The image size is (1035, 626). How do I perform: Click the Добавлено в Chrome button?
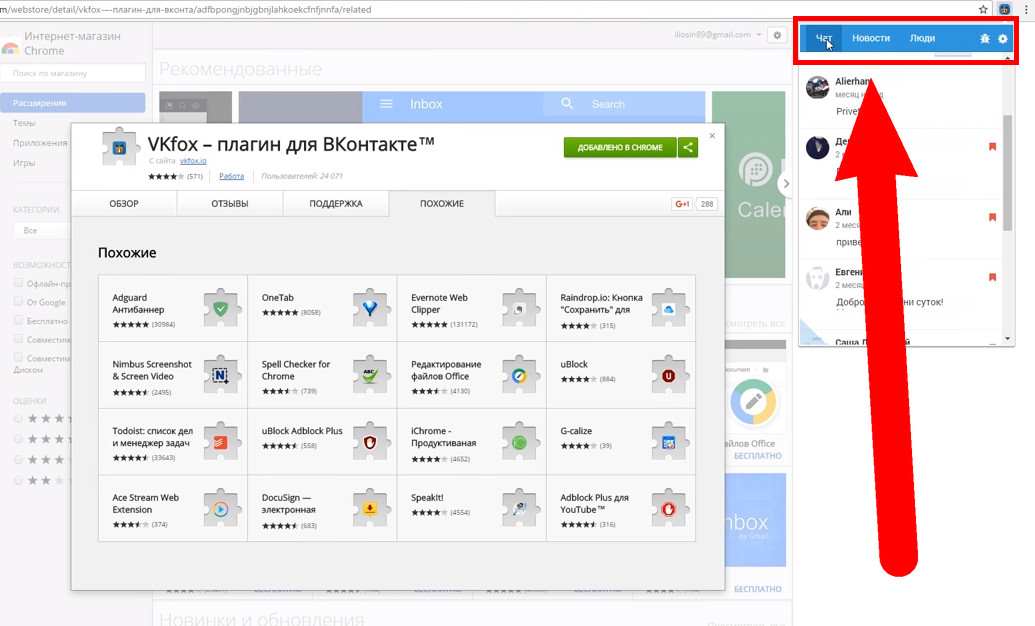619,148
